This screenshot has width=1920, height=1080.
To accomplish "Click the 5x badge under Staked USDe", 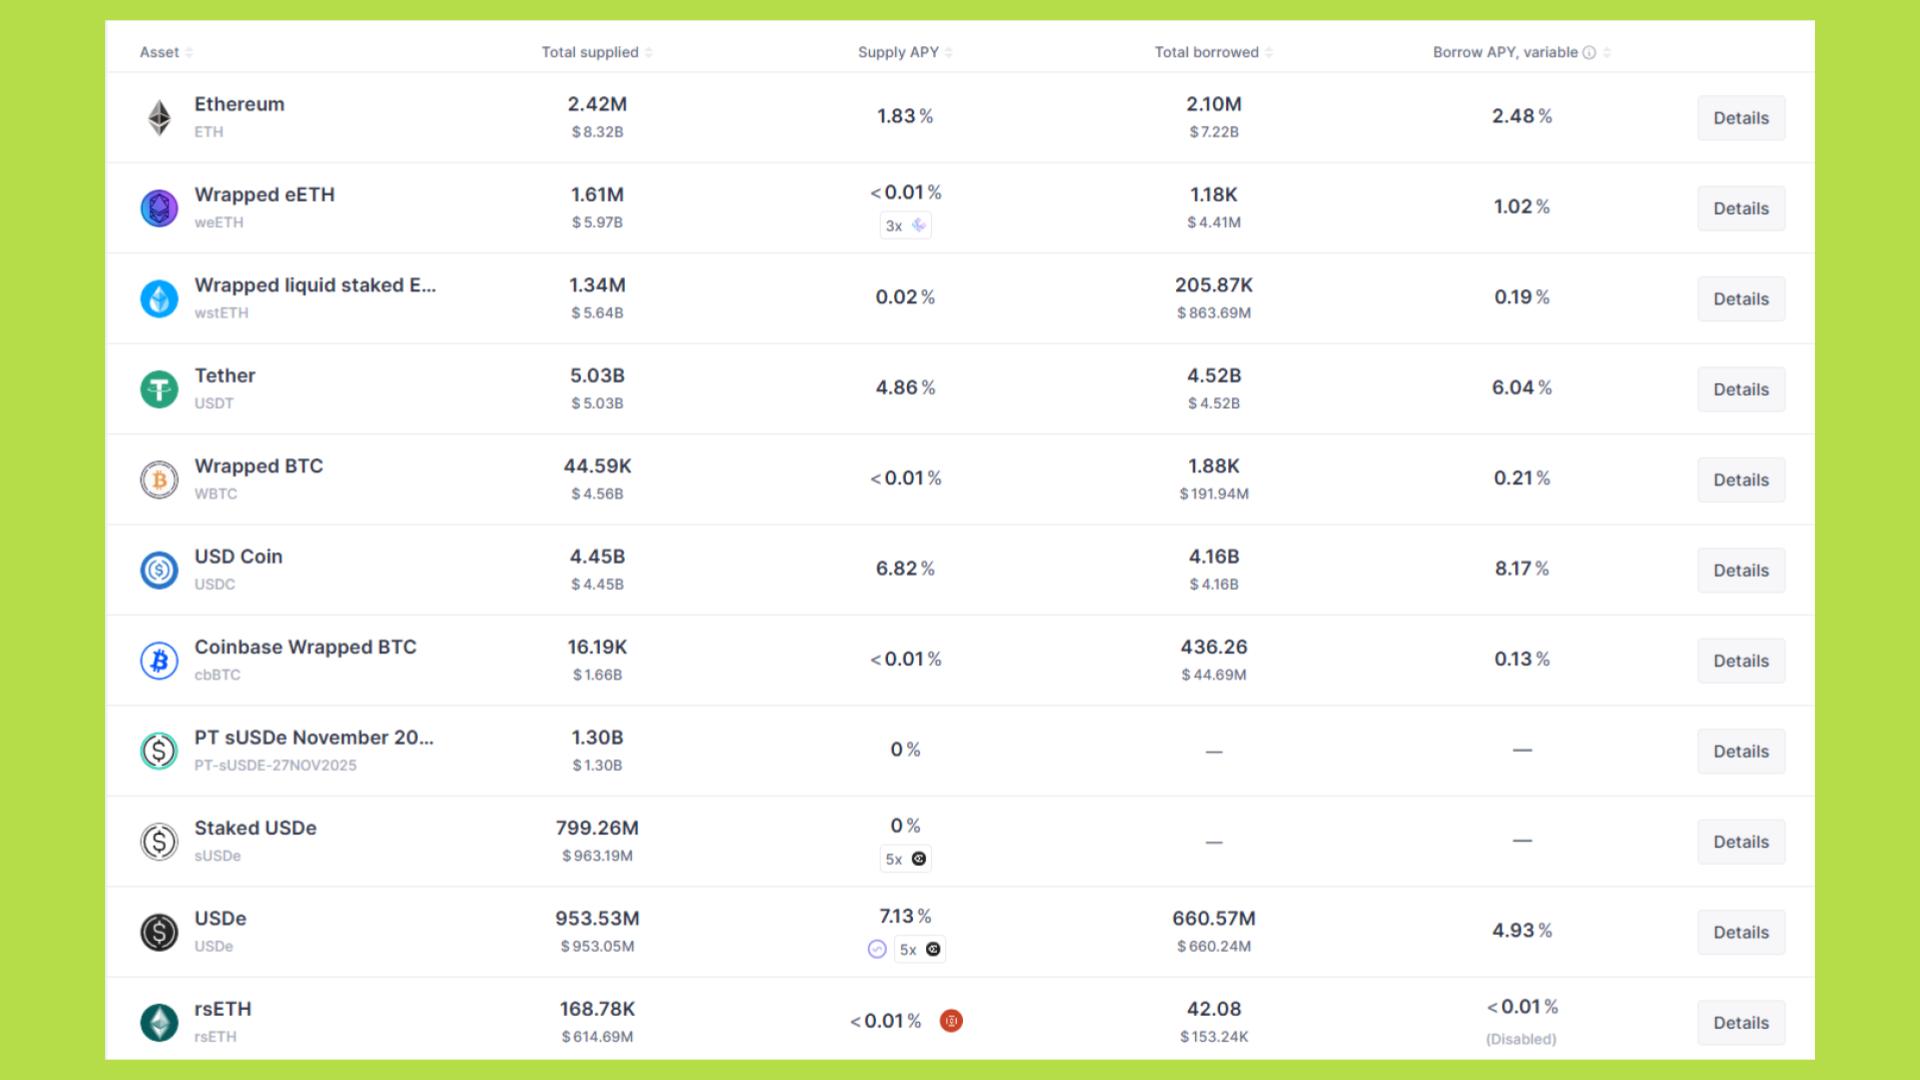I will [x=905, y=859].
